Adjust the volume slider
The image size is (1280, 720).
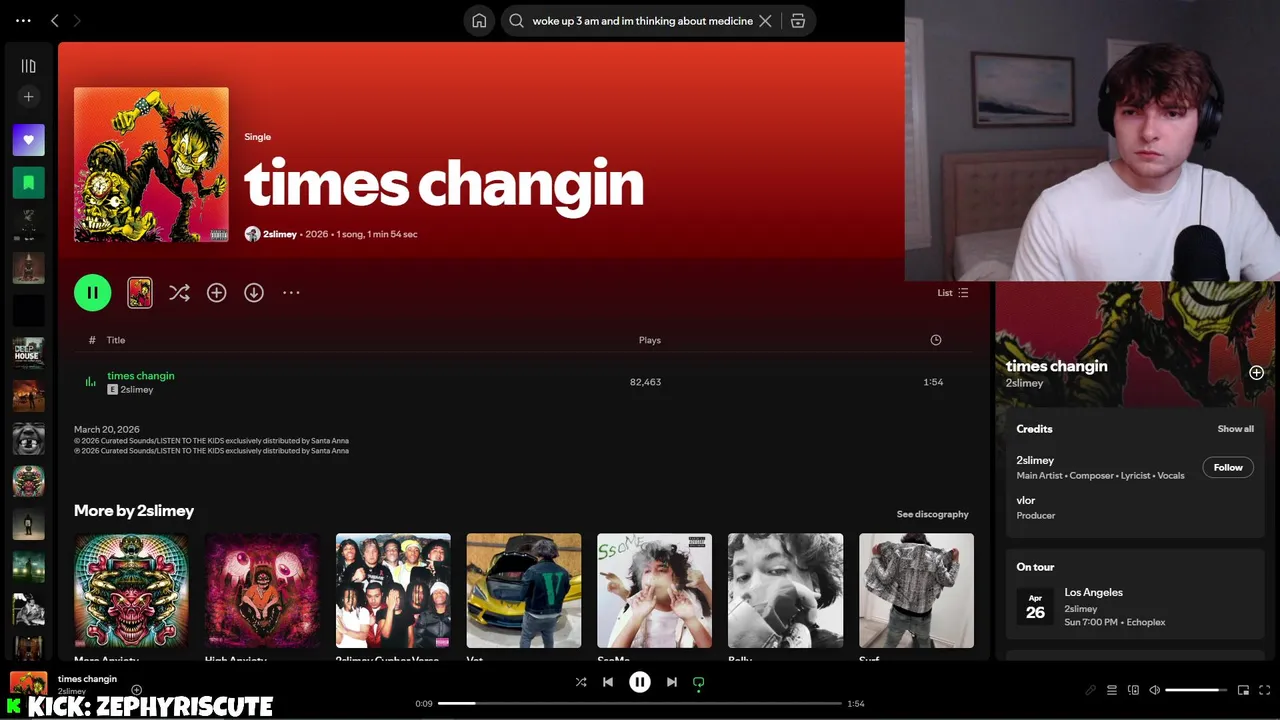[1197, 690]
